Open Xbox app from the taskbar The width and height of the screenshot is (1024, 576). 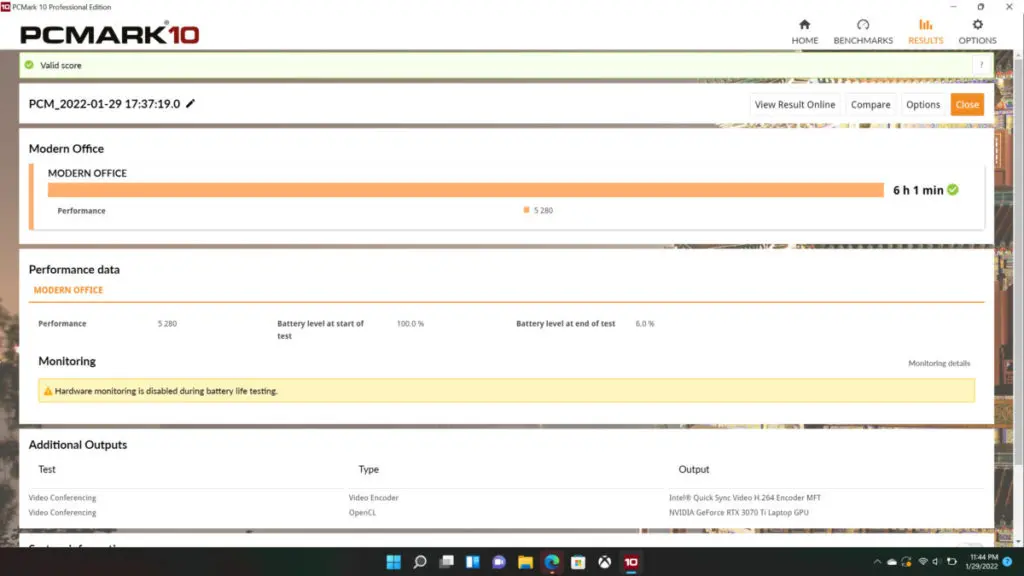click(604, 562)
